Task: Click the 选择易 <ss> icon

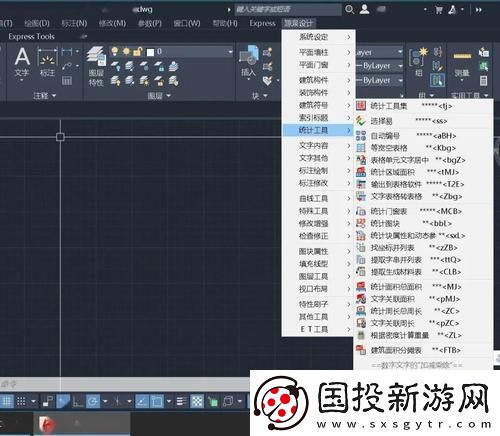Action: pos(361,121)
